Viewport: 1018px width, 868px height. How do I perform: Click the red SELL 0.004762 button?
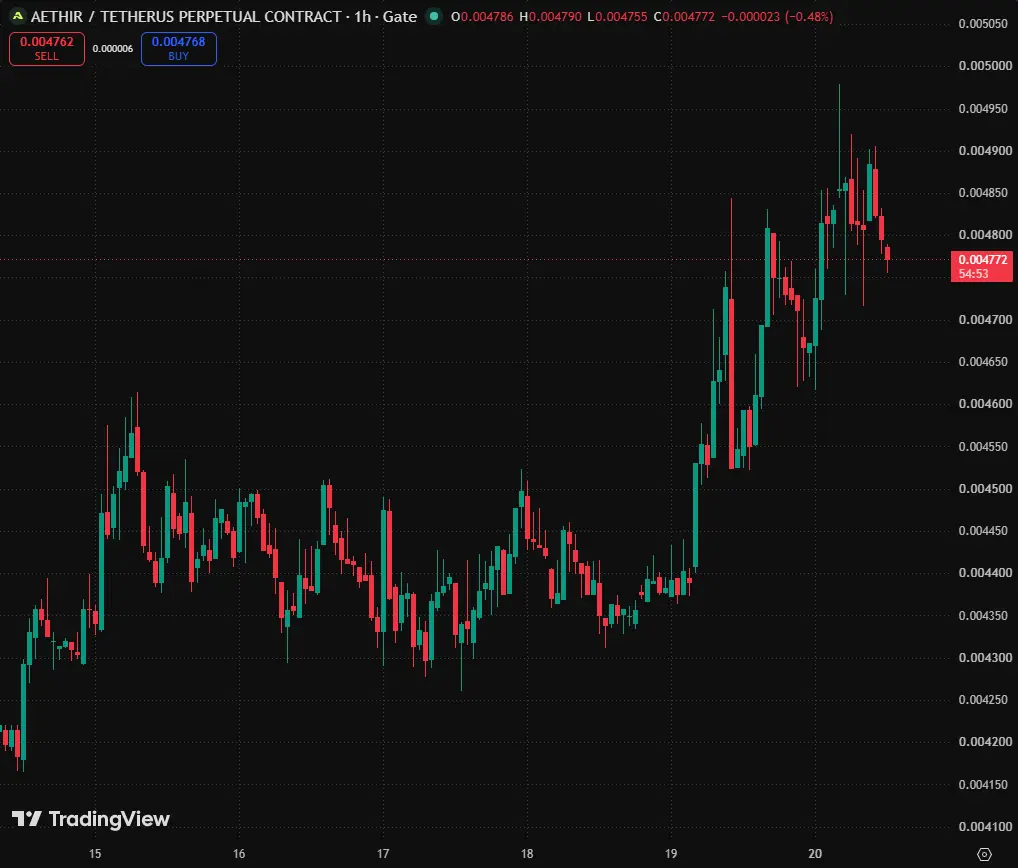point(47,49)
